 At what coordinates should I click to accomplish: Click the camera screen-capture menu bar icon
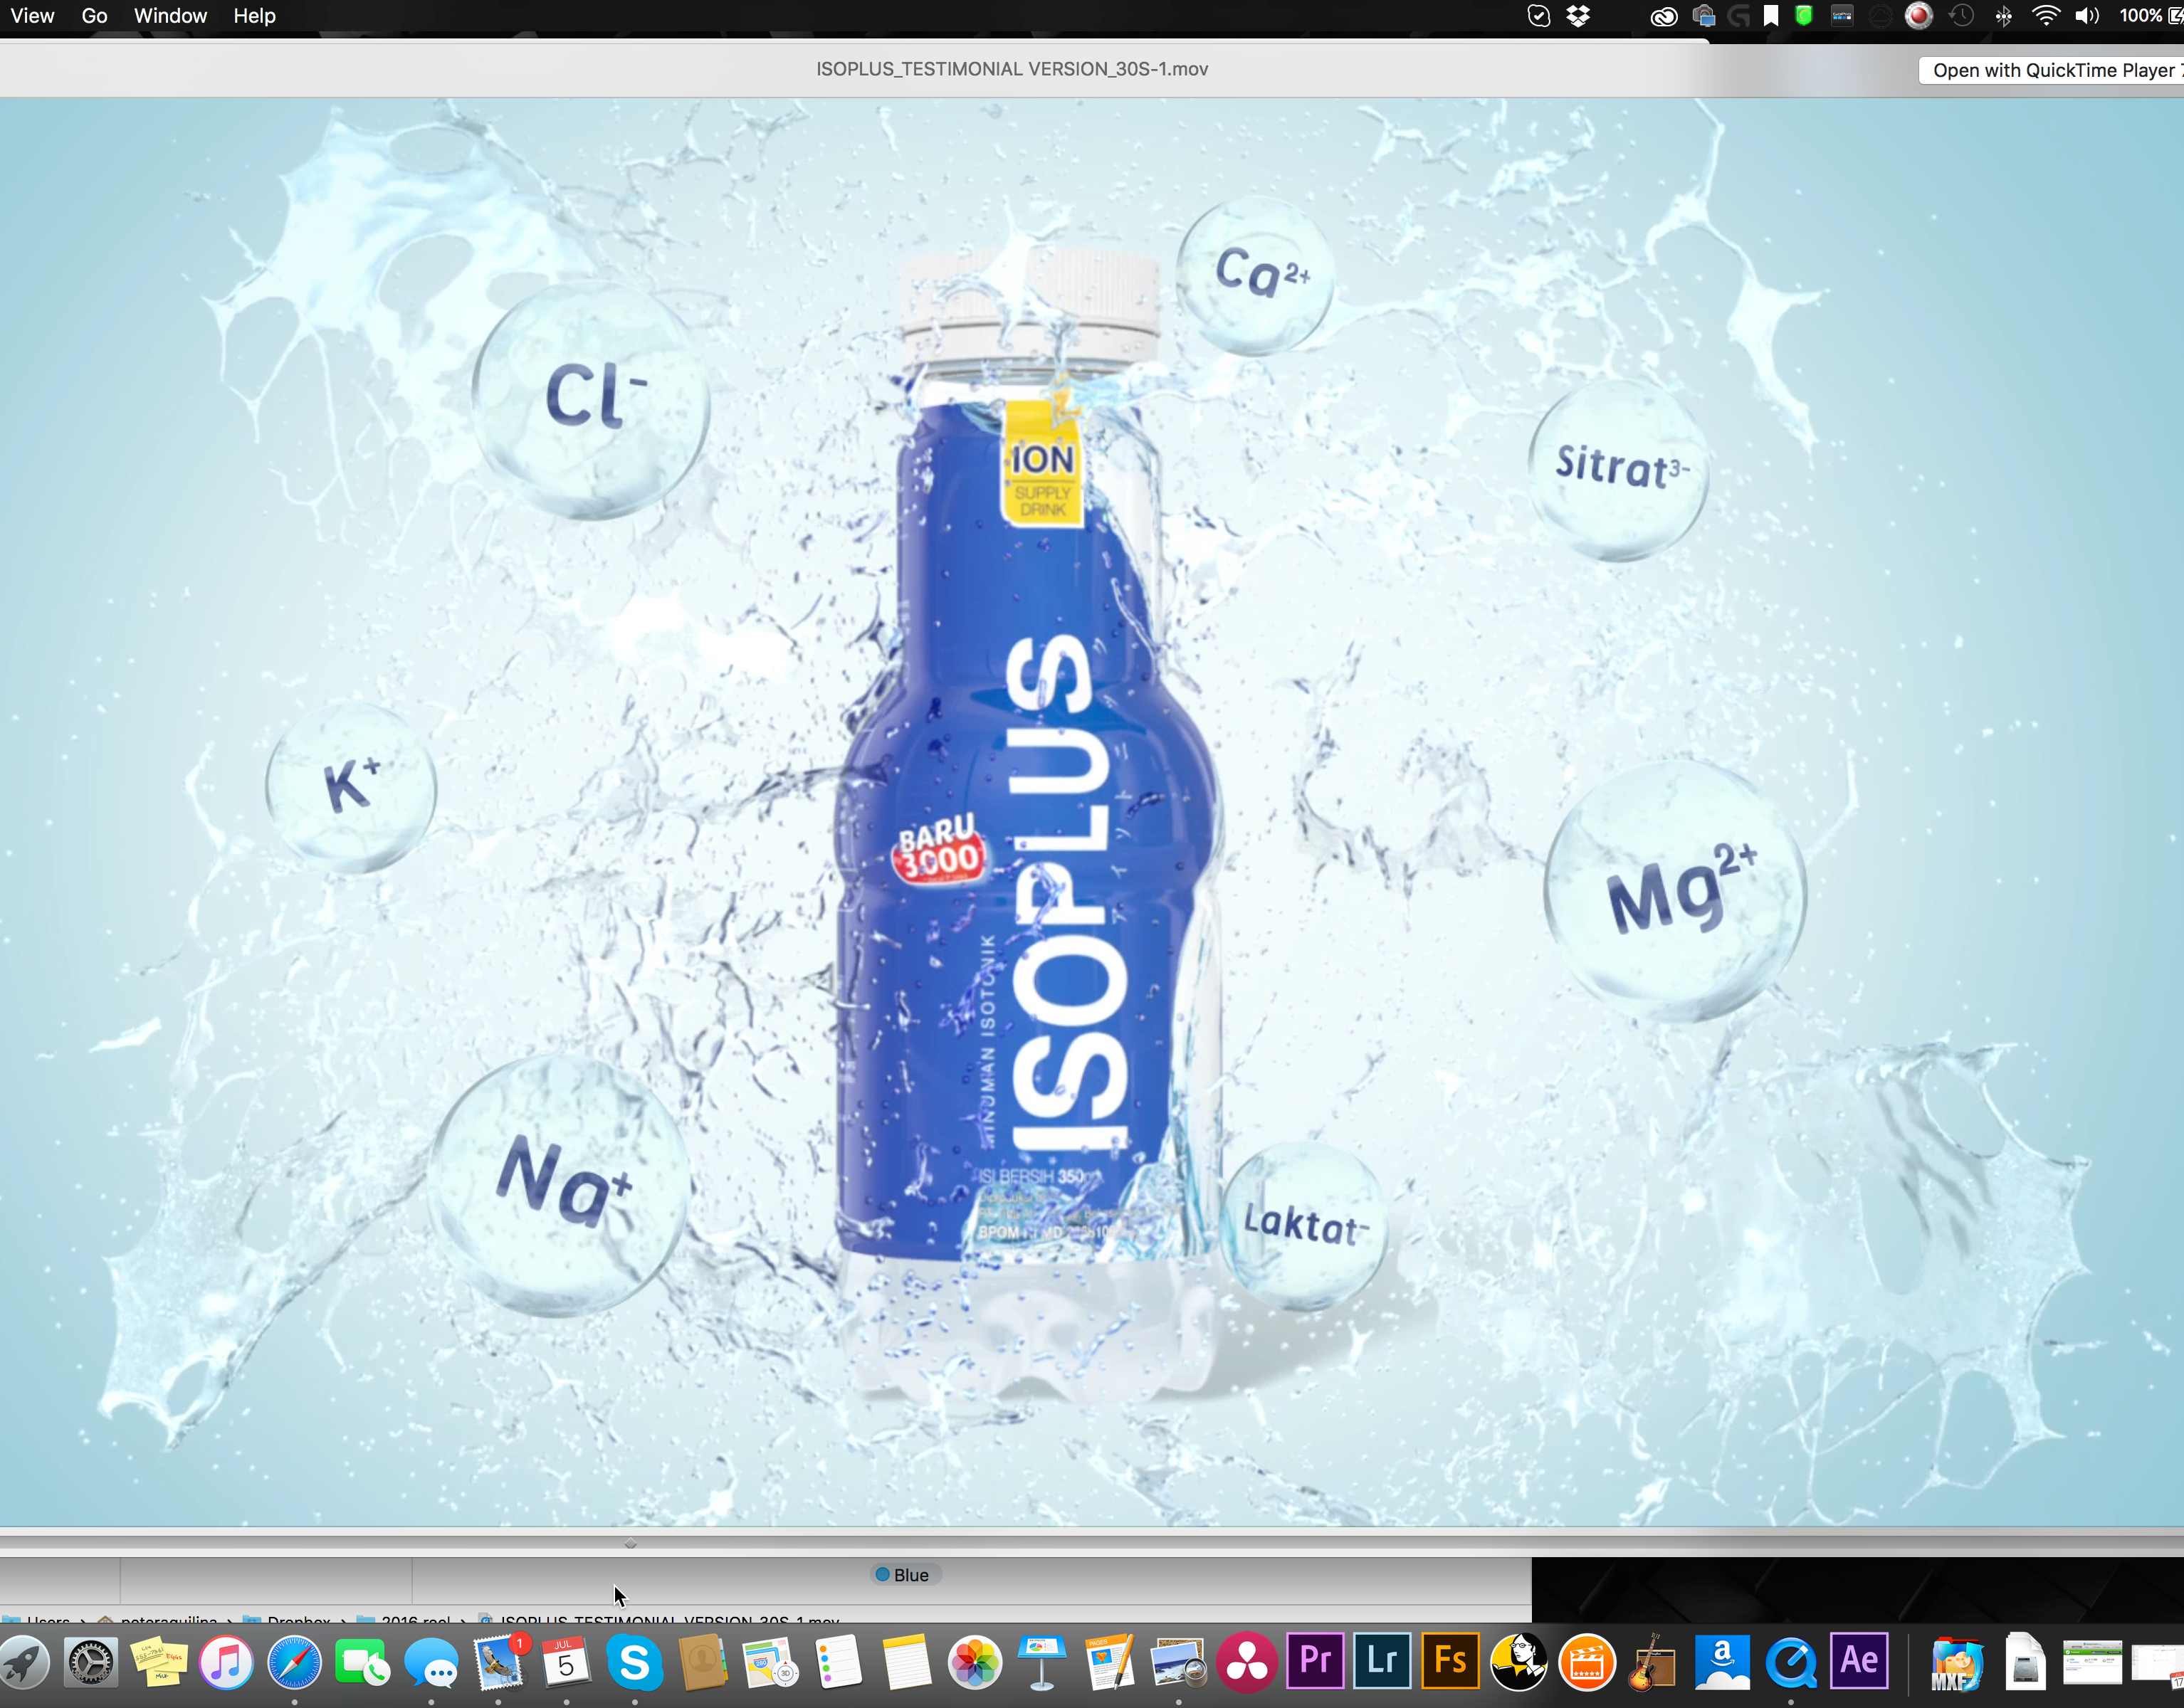pyautogui.click(x=1704, y=16)
